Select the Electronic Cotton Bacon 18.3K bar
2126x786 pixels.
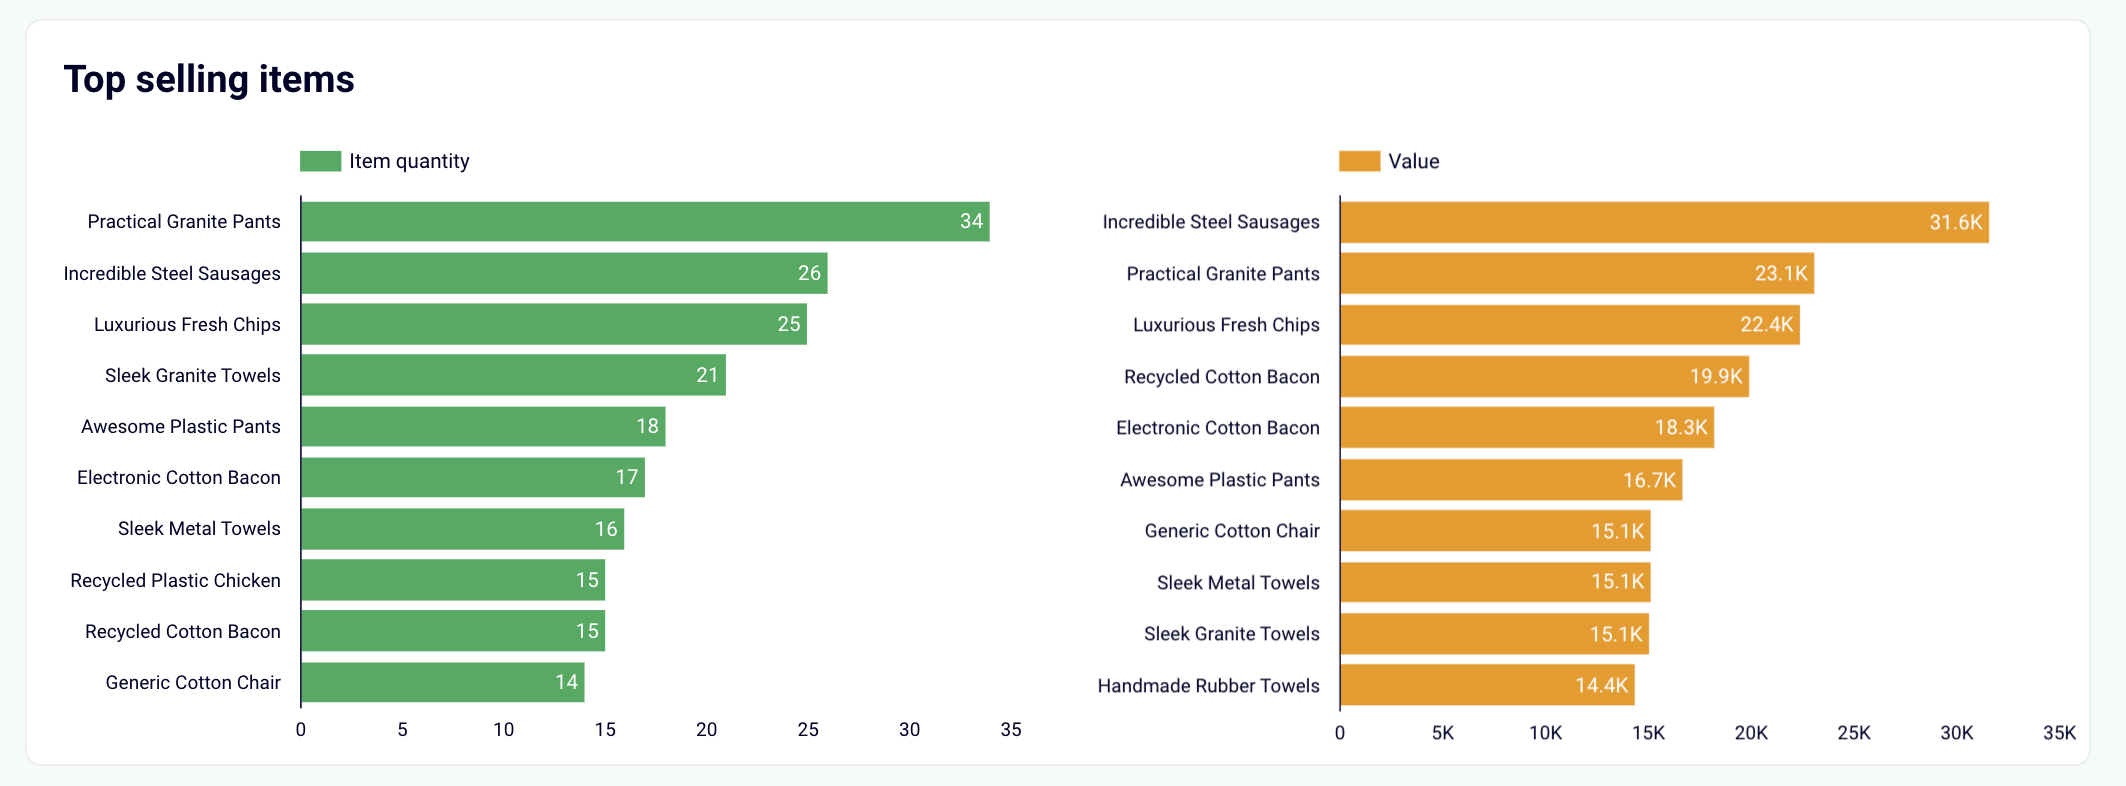click(x=1527, y=428)
